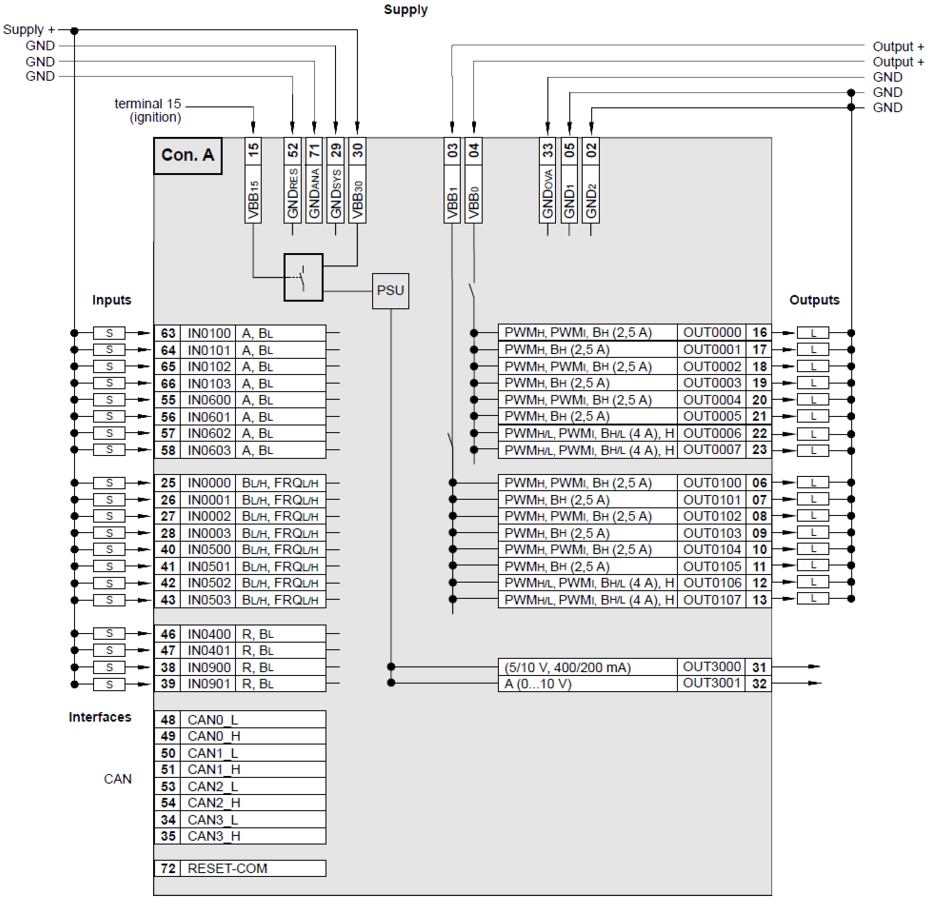Select the Outputs section heading
Screen dimensions: 930x910
click(815, 300)
